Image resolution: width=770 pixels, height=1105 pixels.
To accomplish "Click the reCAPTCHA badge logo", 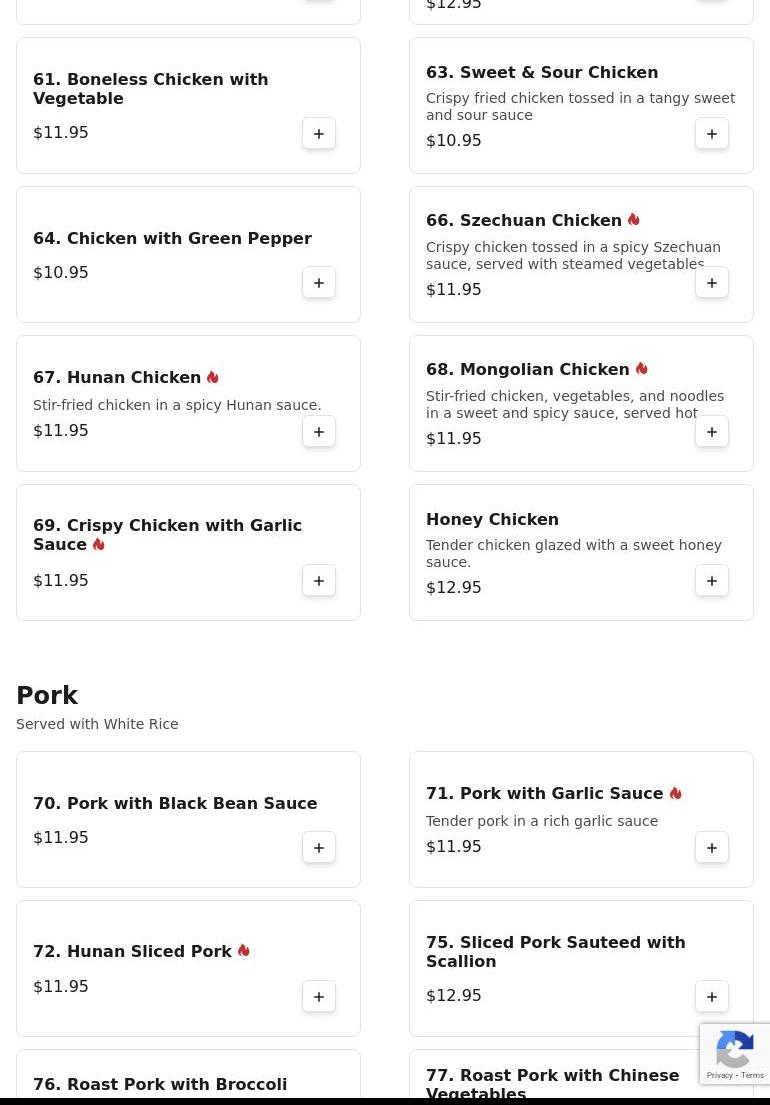I will point(735,1049).
